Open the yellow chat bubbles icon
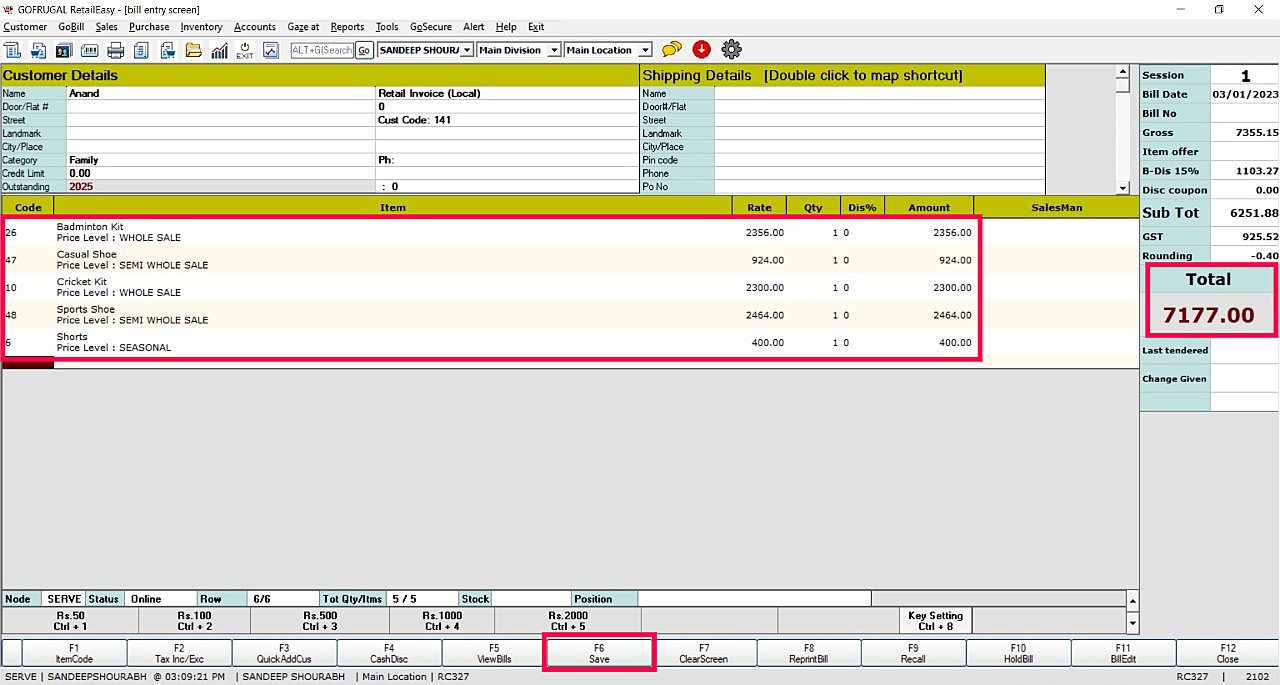 click(x=672, y=49)
